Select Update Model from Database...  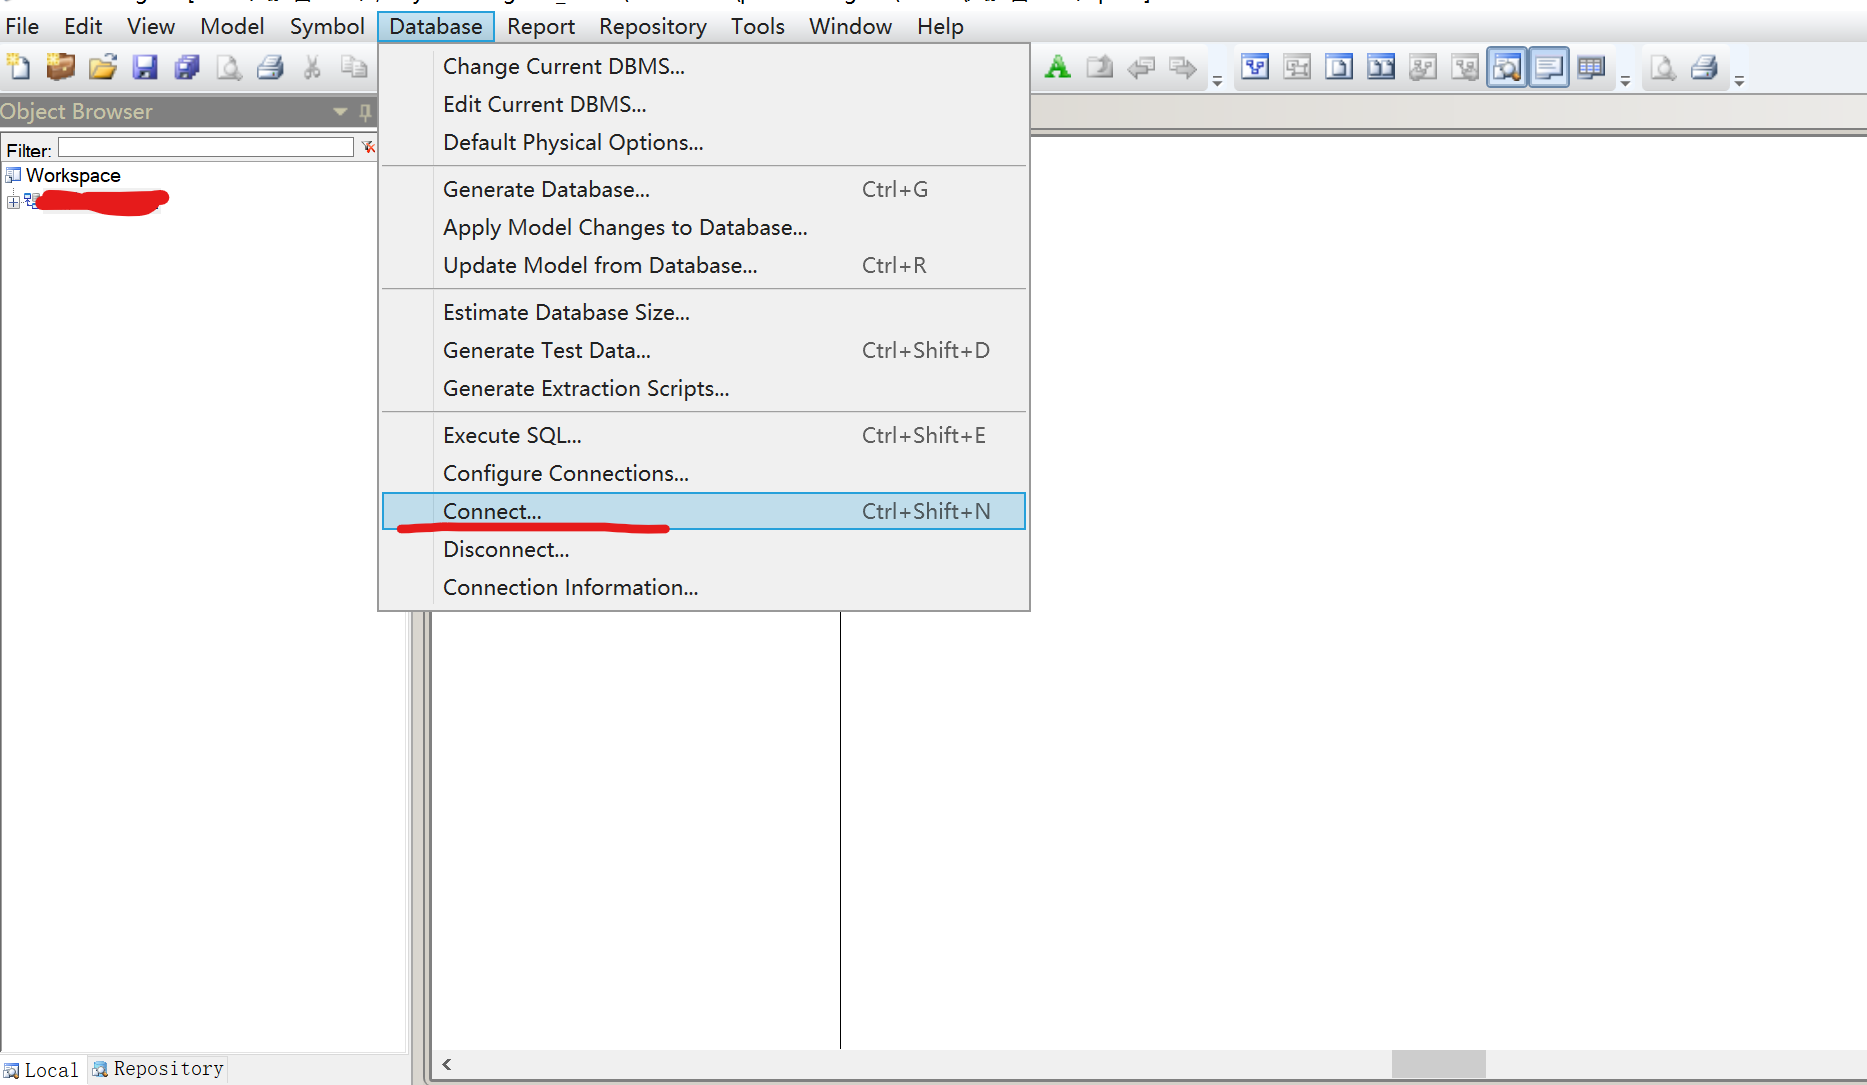coord(704,265)
